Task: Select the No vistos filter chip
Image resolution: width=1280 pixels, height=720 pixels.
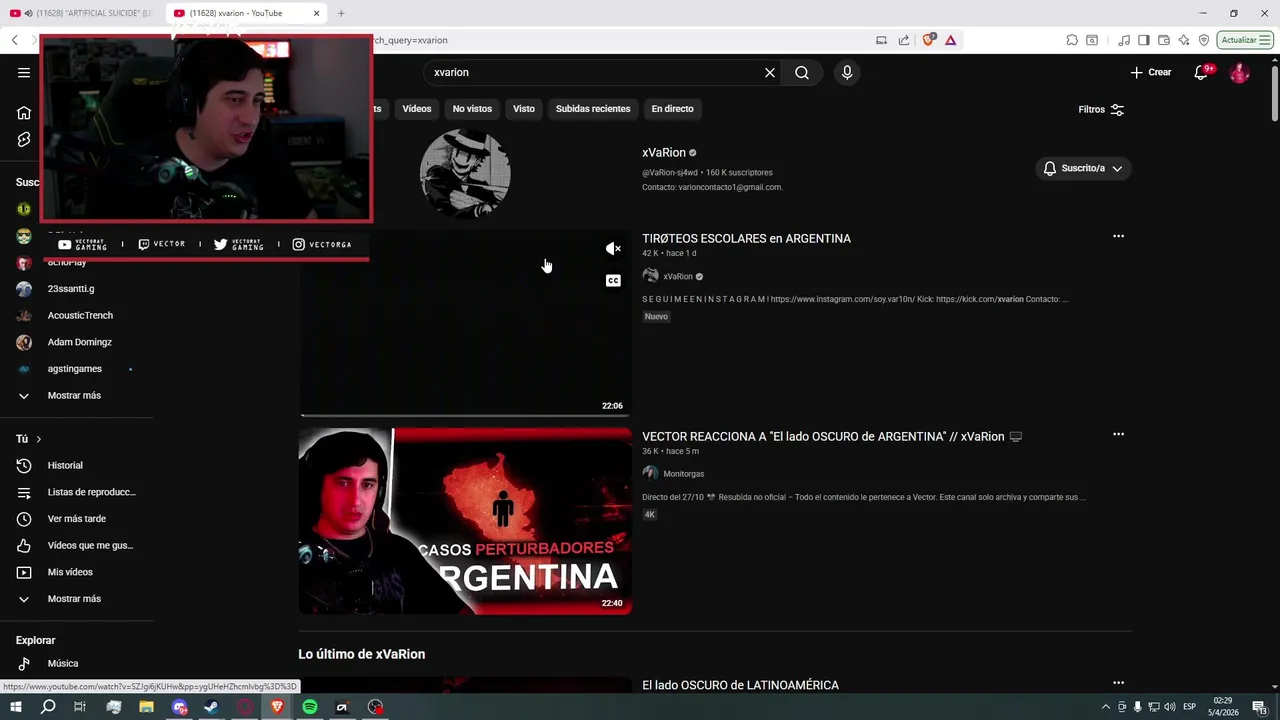Action: (472, 108)
